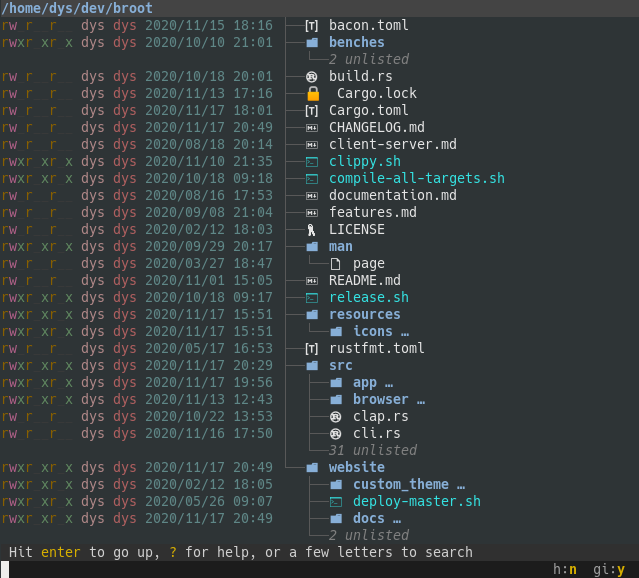Open the deploy-master.sh file name

coord(417,502)
